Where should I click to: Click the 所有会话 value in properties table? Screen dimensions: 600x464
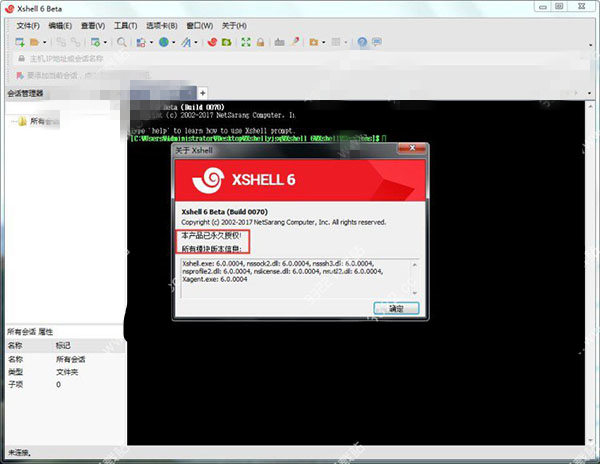point(70,359)
